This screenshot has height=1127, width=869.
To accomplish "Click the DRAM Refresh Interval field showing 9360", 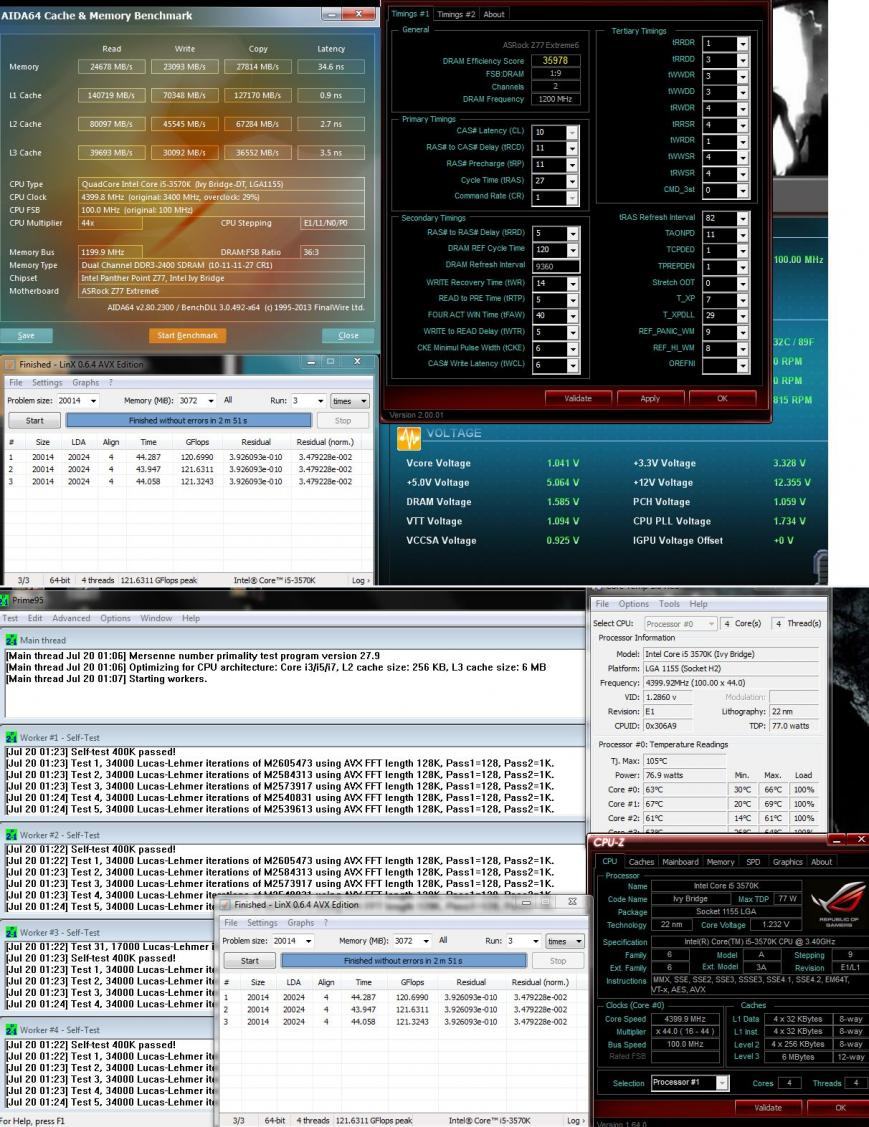I will click(556, 266).
